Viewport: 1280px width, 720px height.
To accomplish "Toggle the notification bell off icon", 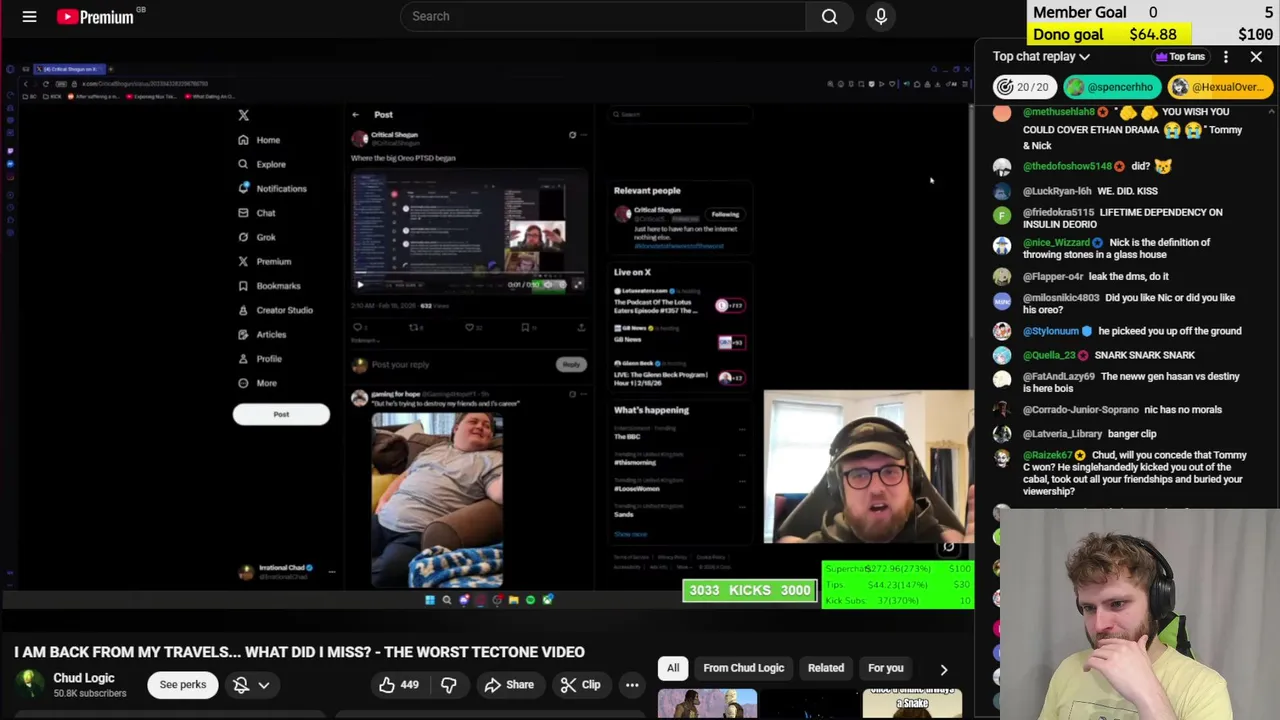I will click(x=241, y=684).
